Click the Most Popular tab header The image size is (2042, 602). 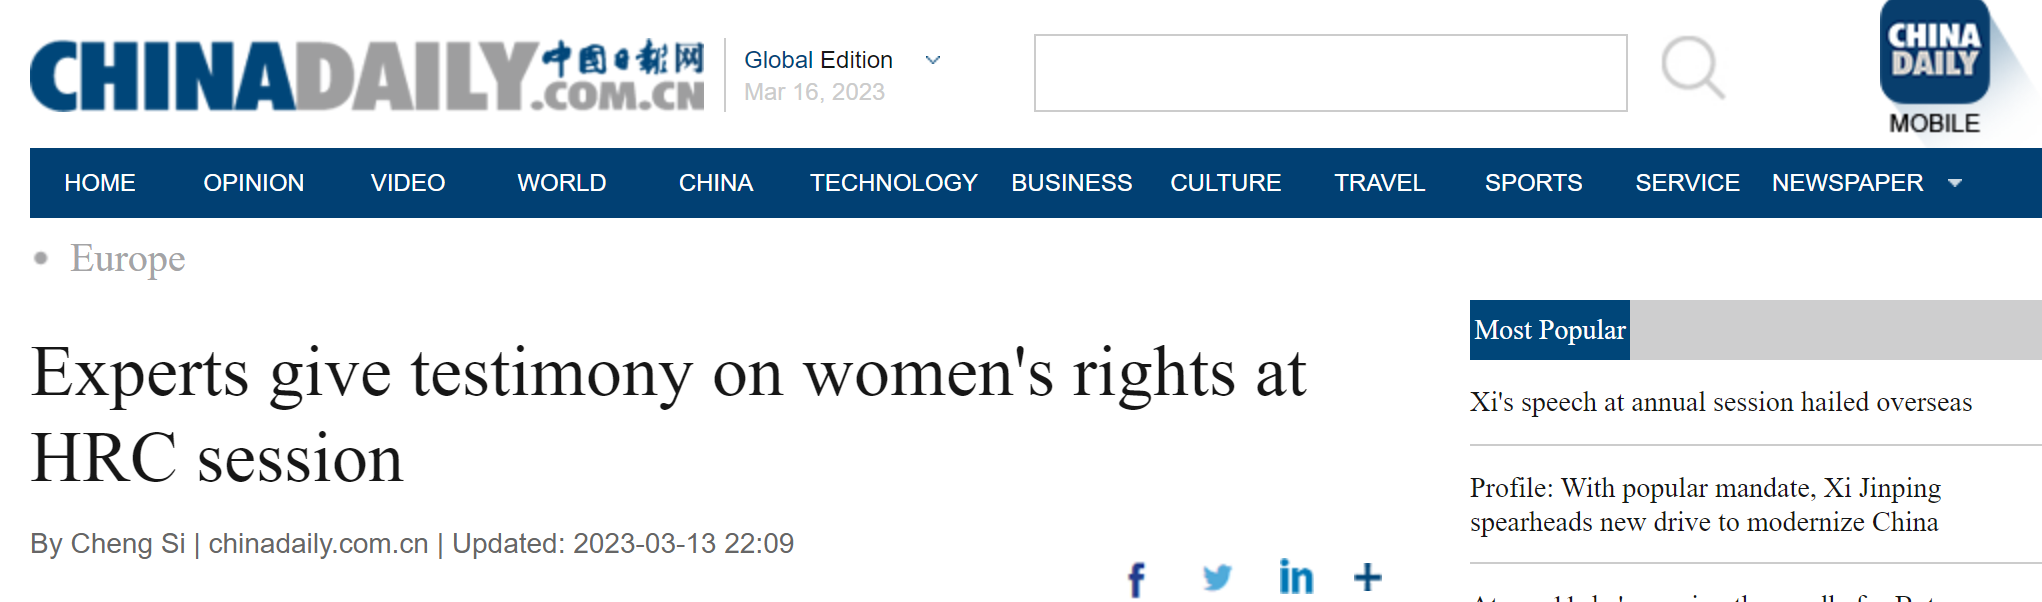click(1550, 330)
